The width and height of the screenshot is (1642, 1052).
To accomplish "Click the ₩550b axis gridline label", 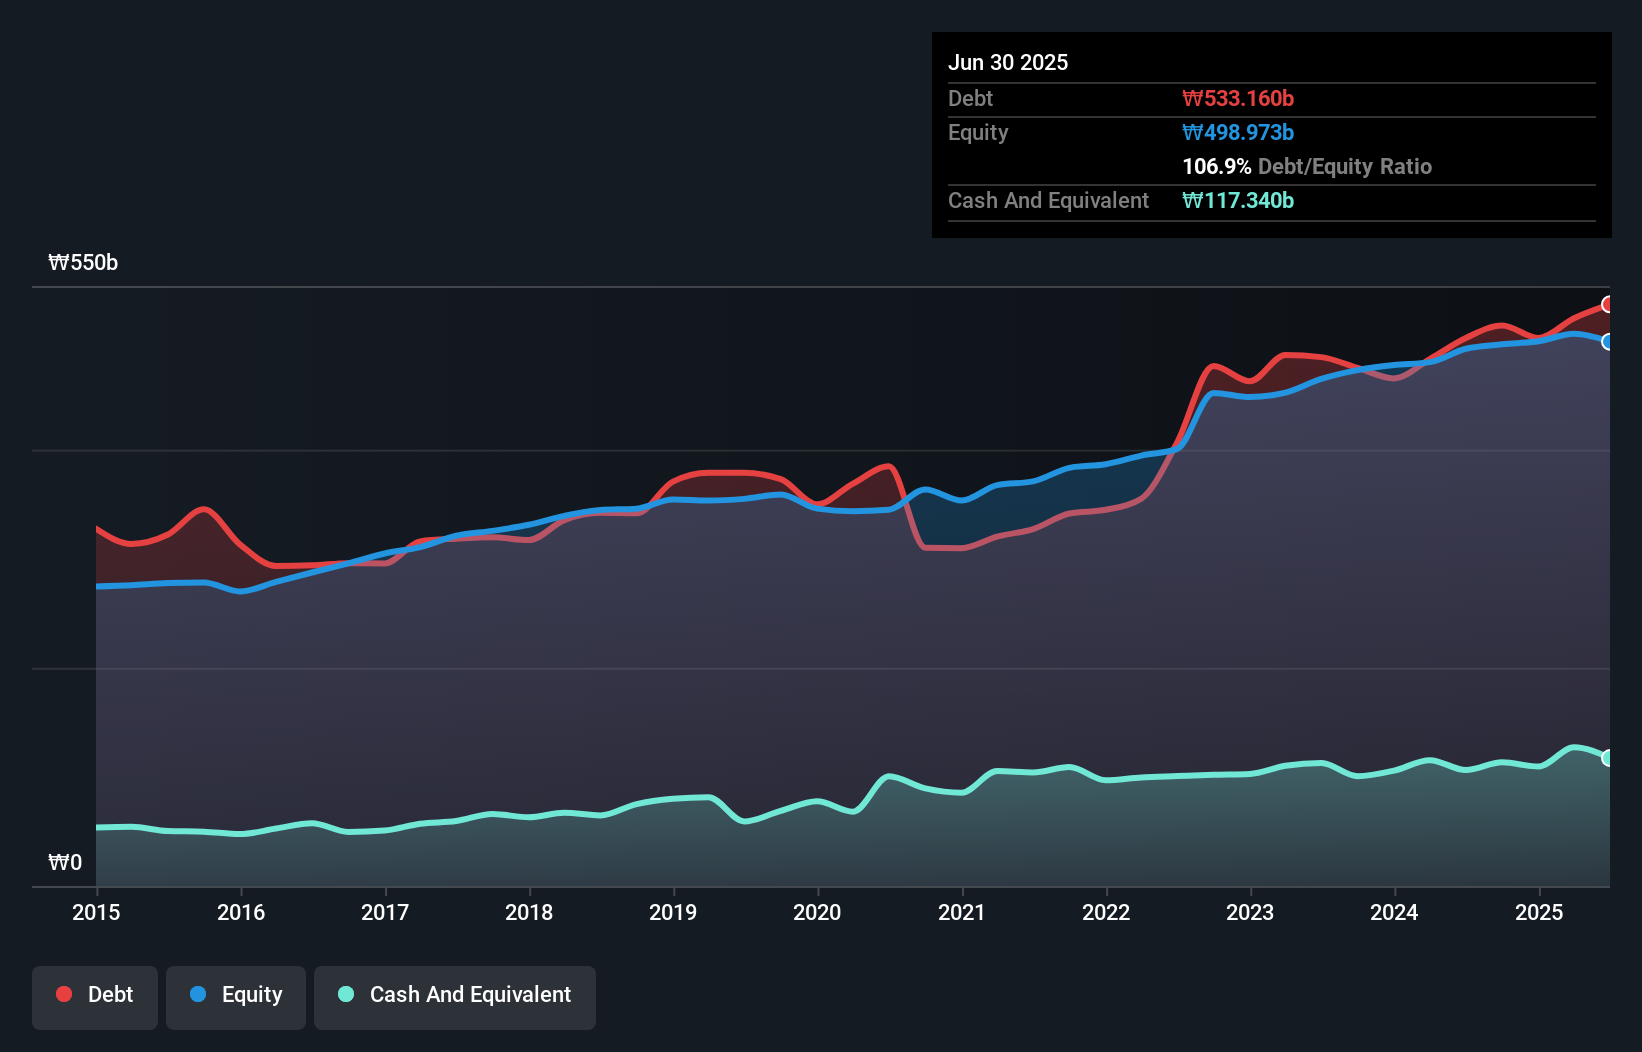I will click(x=83, y=263).
